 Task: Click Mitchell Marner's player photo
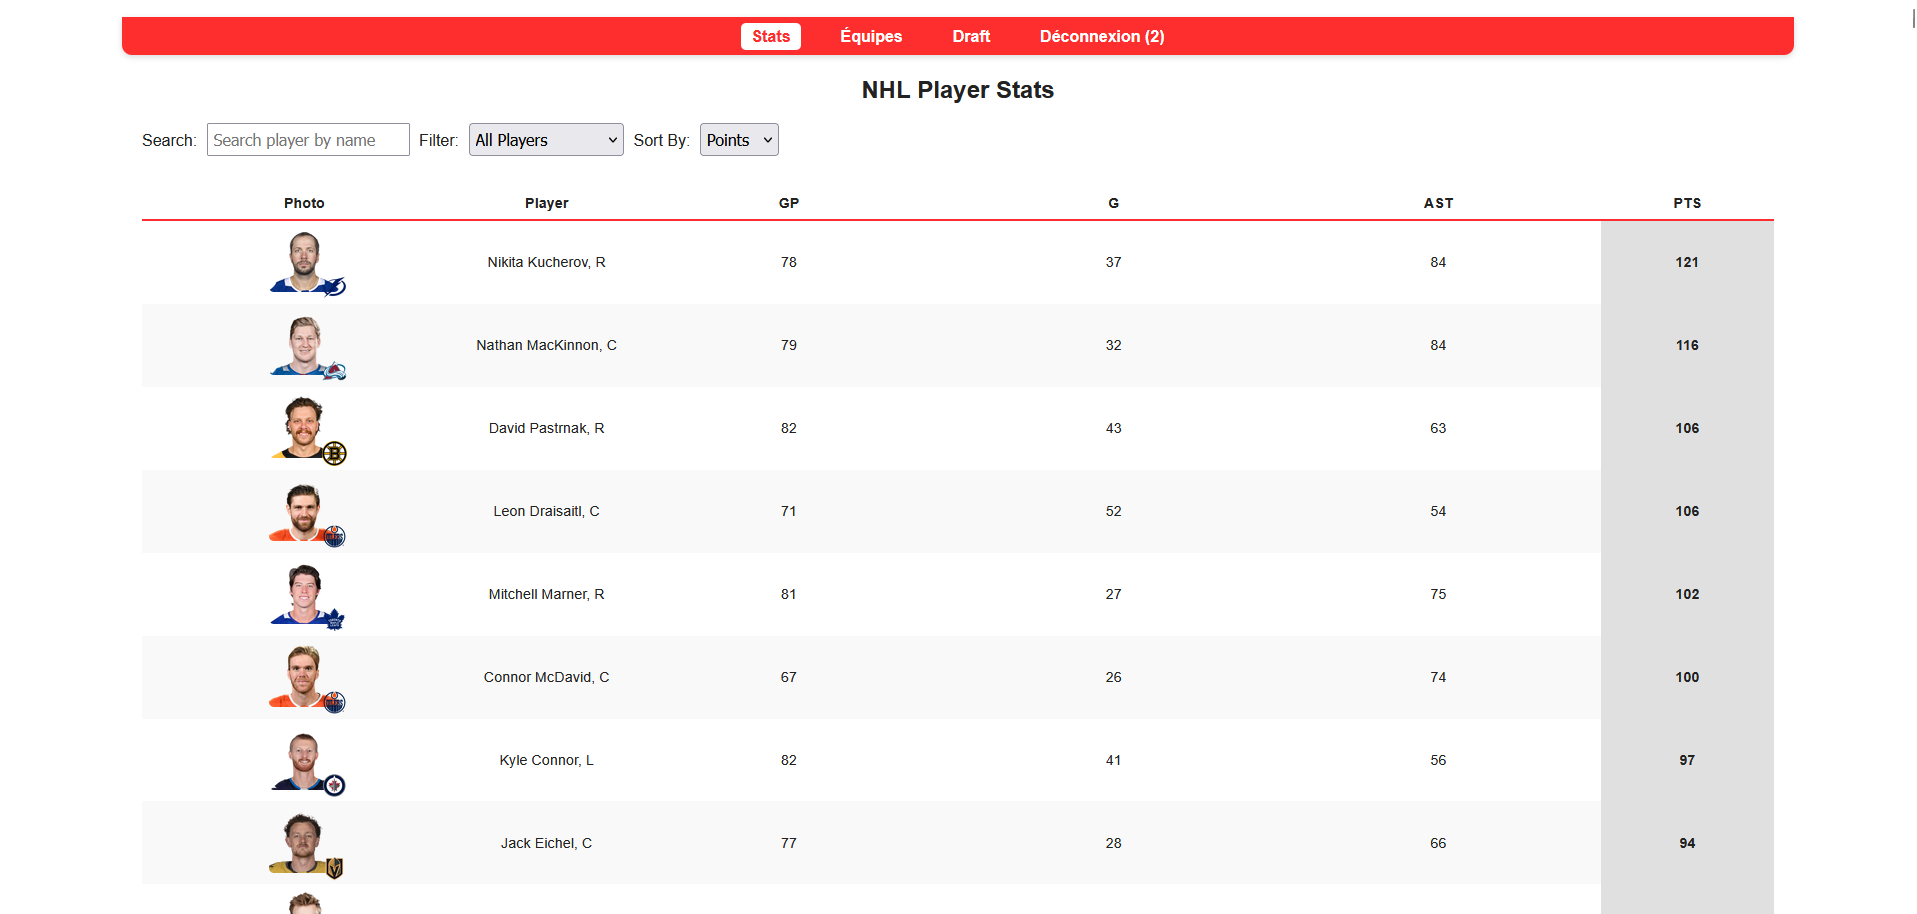[304, 594]
